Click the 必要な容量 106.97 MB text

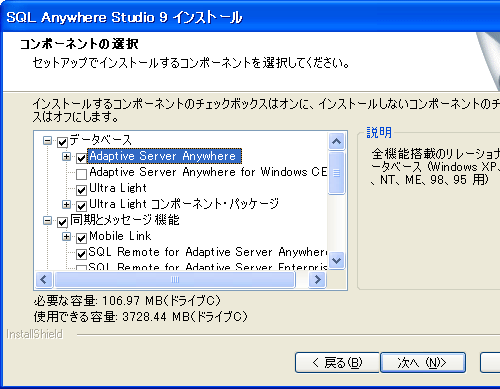[x=127, y=301]
